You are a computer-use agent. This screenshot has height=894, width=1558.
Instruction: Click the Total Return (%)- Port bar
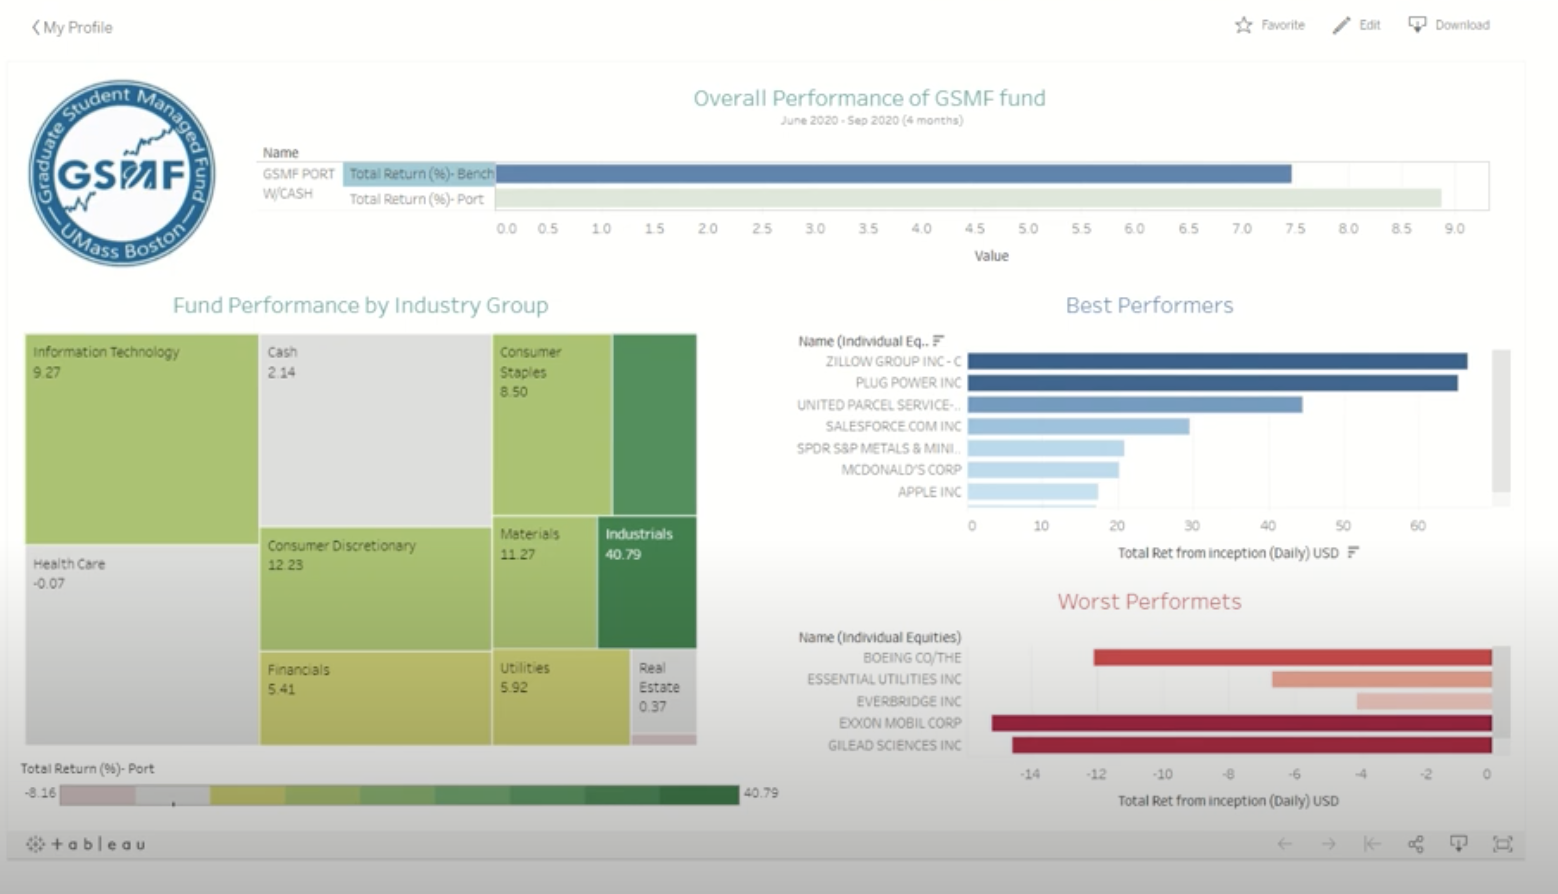tap(968, 198)
